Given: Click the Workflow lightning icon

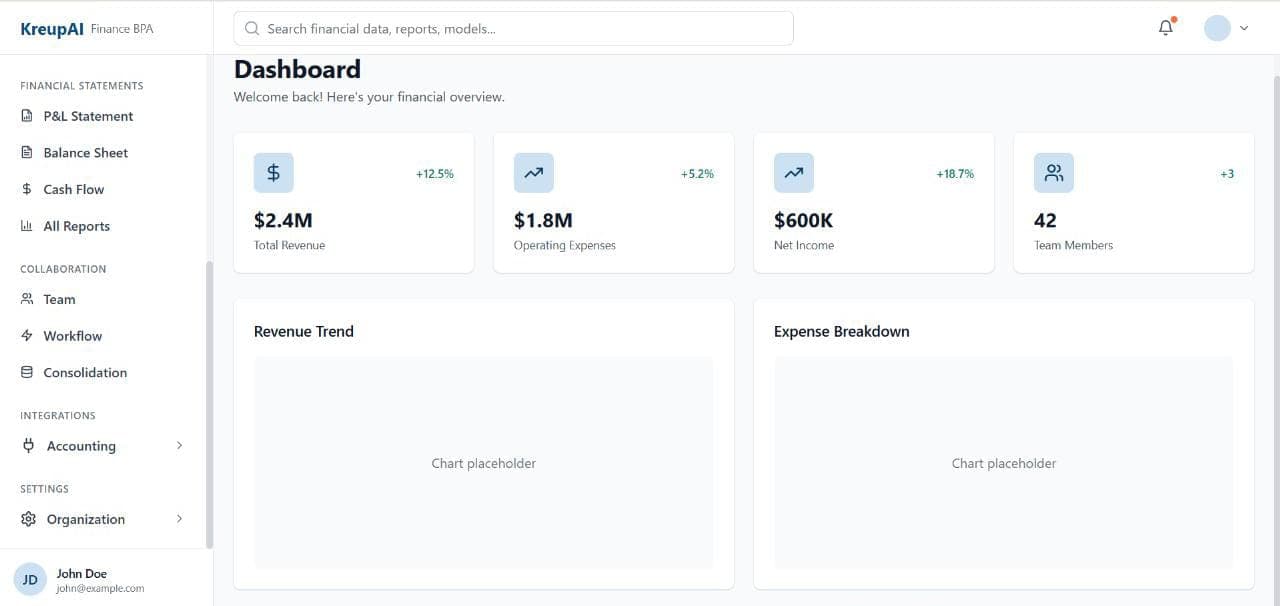Looking at the screenshot, I should [26, 335].
